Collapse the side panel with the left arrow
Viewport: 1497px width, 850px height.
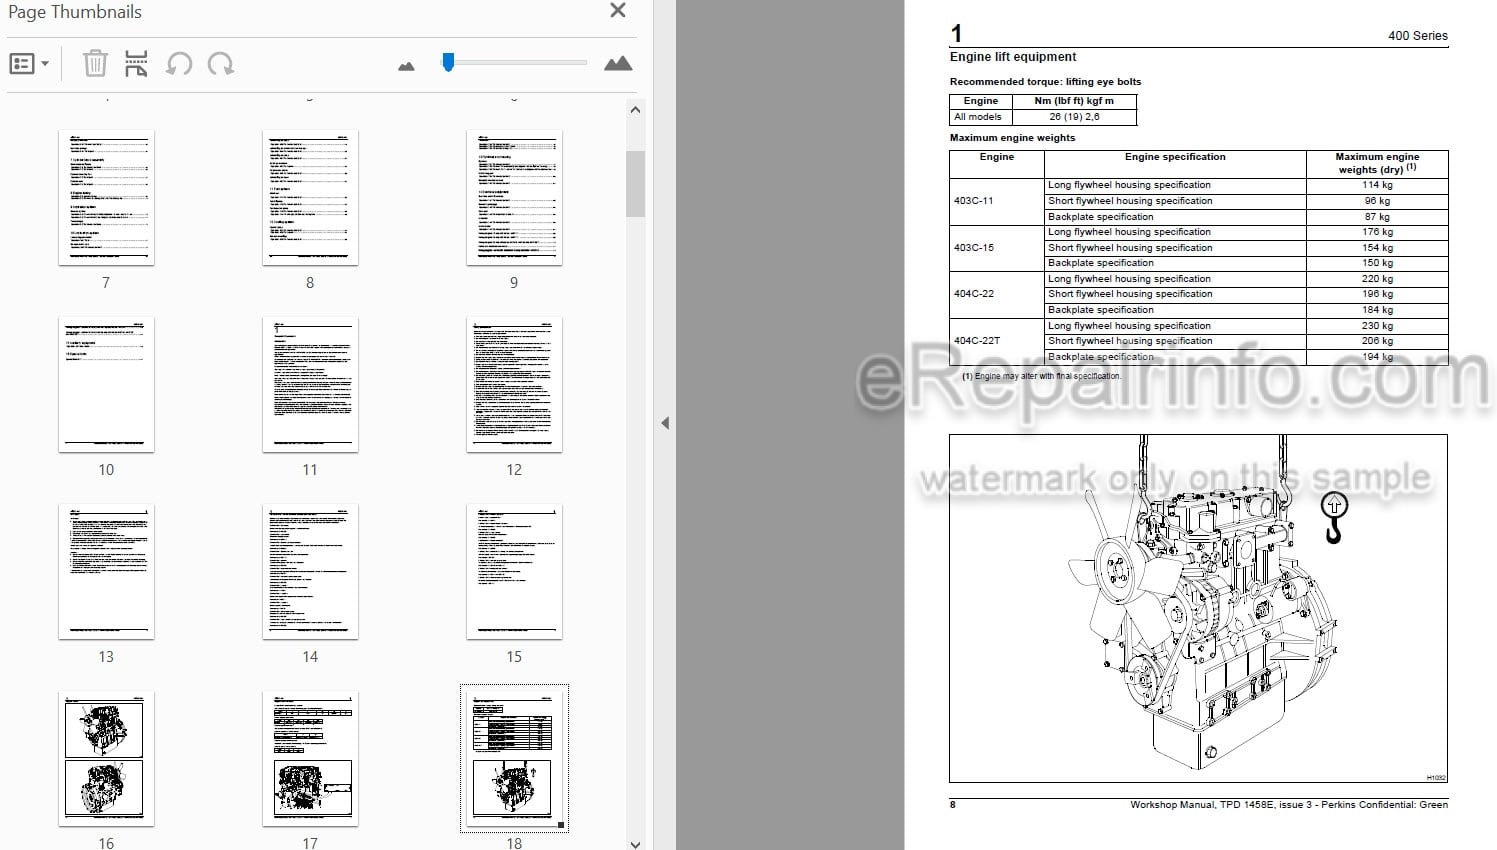pyautogui.click(x=665, y=423)
